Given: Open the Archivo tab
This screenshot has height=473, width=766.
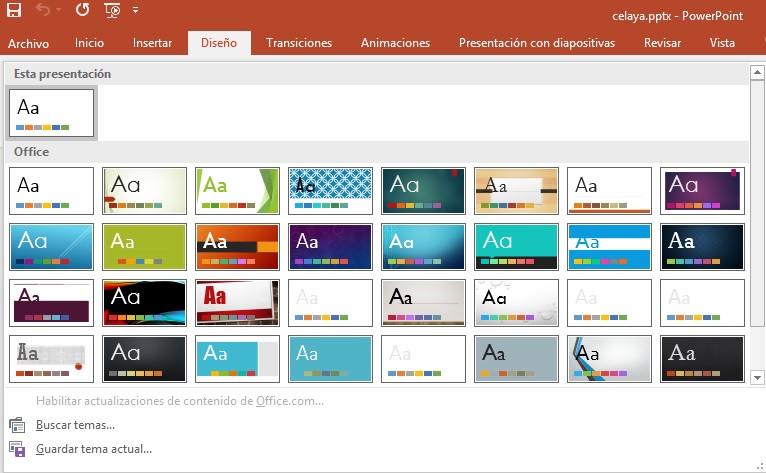Looking at the screenshot, I should 28,43.
